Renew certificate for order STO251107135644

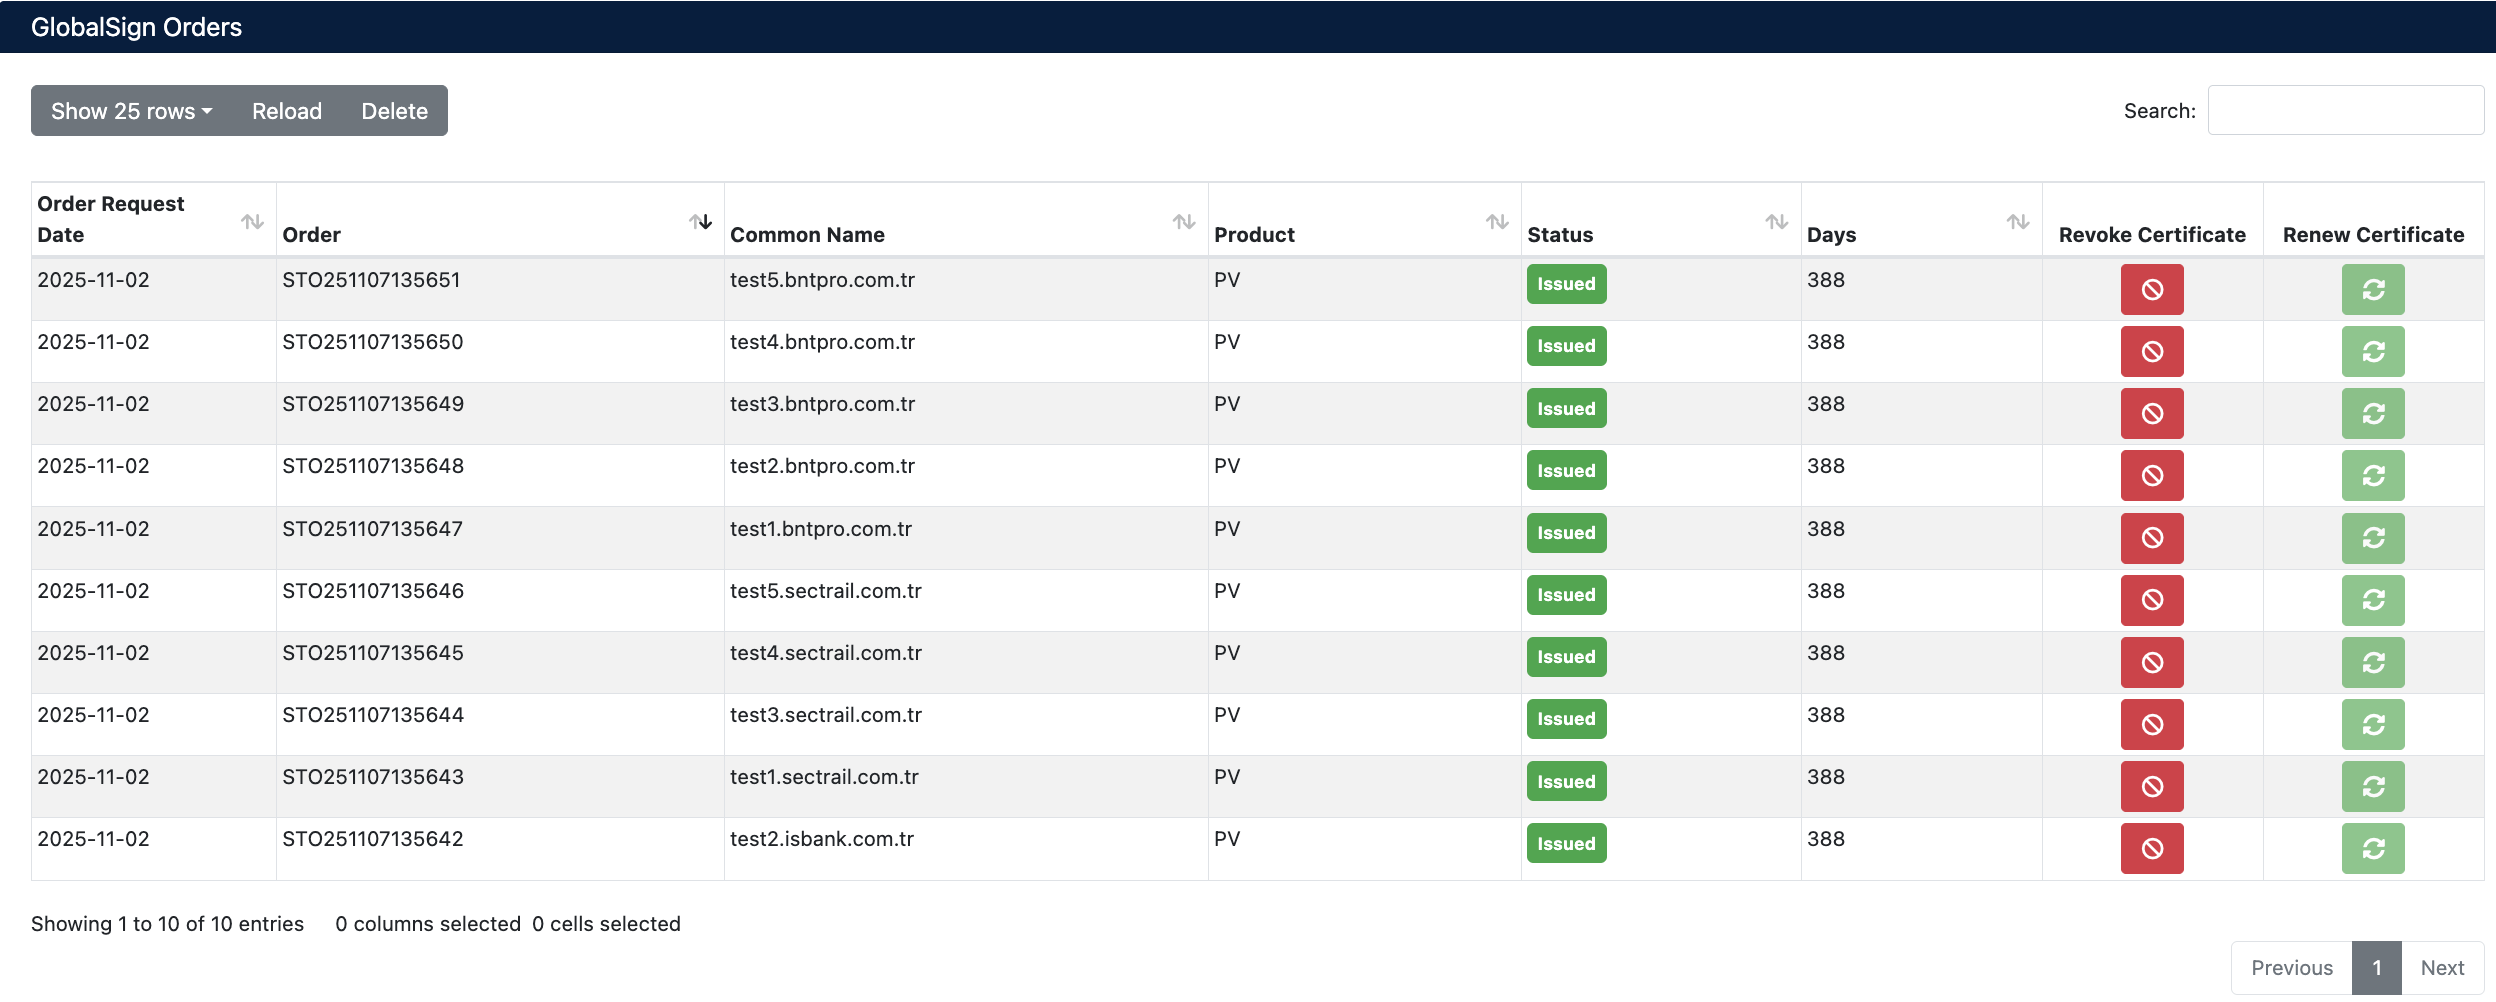[x=2372, y=724]
